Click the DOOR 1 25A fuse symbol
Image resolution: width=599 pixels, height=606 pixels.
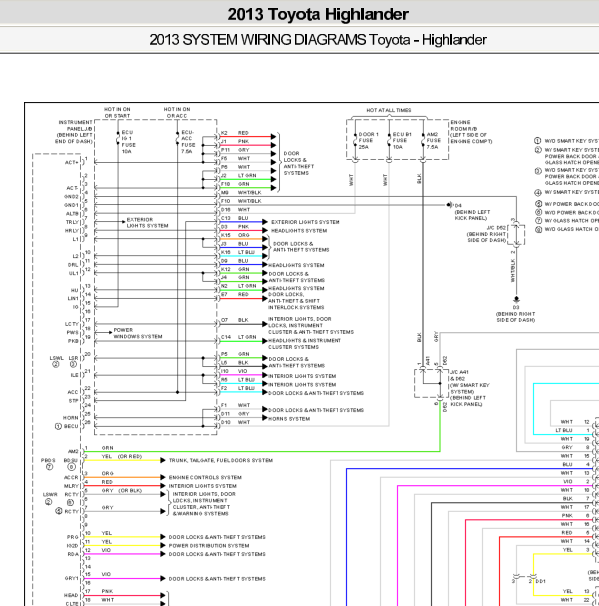click(355, 140)
